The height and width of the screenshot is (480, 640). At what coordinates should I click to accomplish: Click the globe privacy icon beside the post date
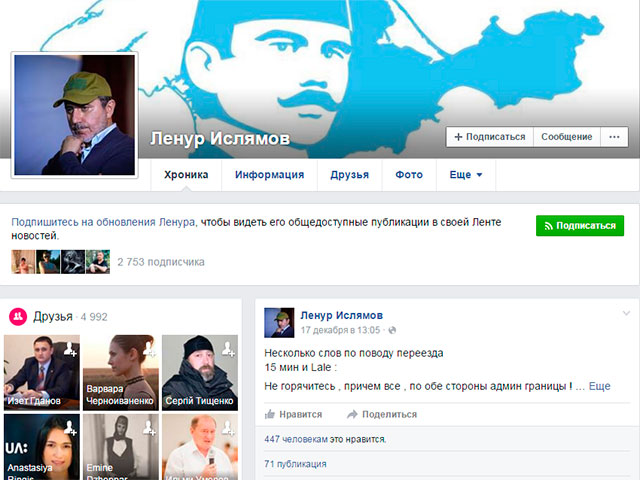tap(391, 330)
